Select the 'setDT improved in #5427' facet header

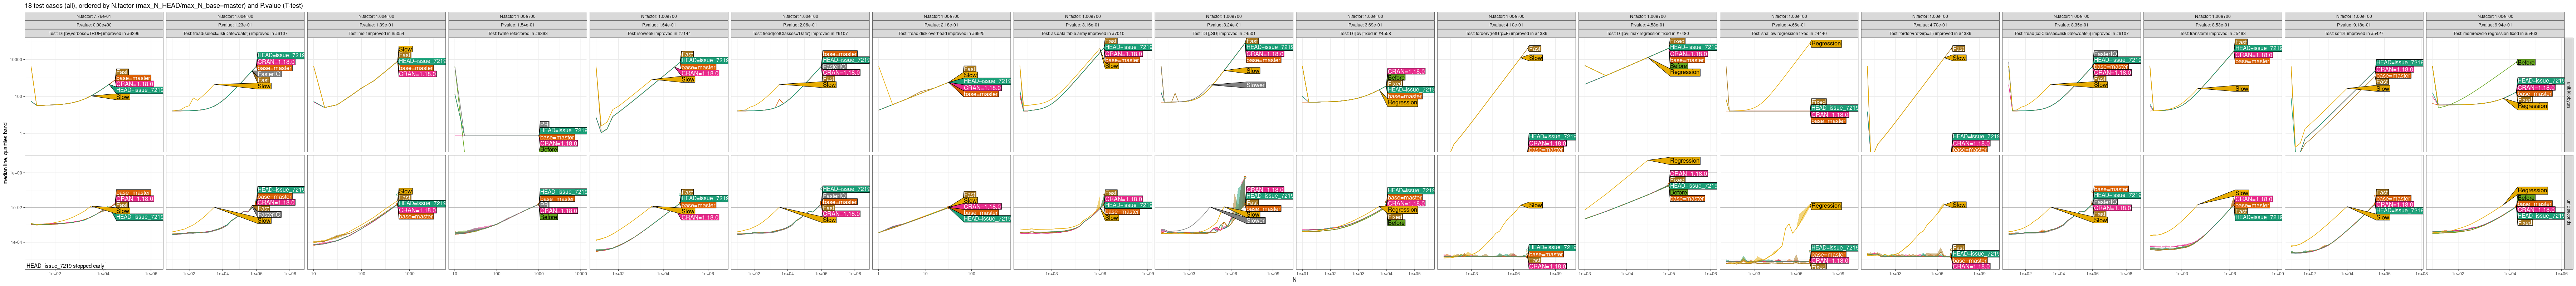pyautogui.click(x=2352, y=33)
